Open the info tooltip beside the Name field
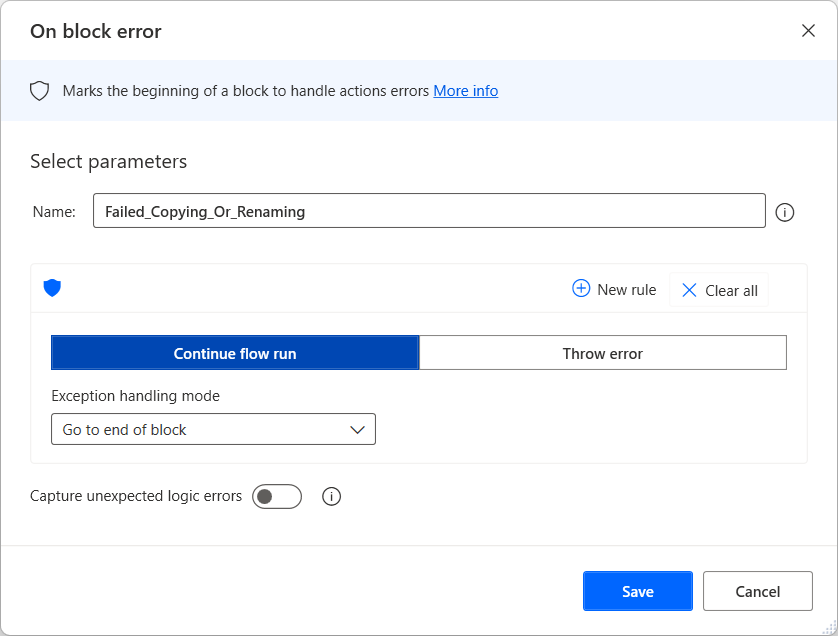This screenshot has height=636, width=838. coord(785,212)
